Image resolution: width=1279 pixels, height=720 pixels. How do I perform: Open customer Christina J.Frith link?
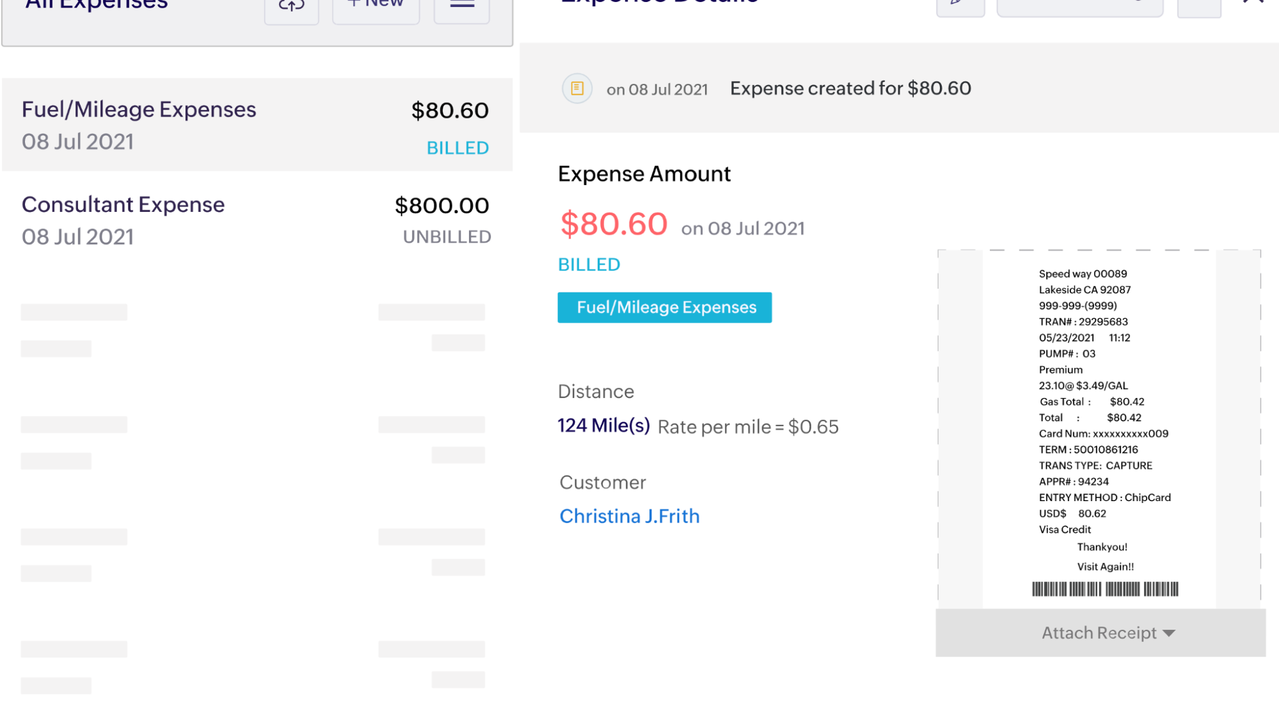click(629, 516)
